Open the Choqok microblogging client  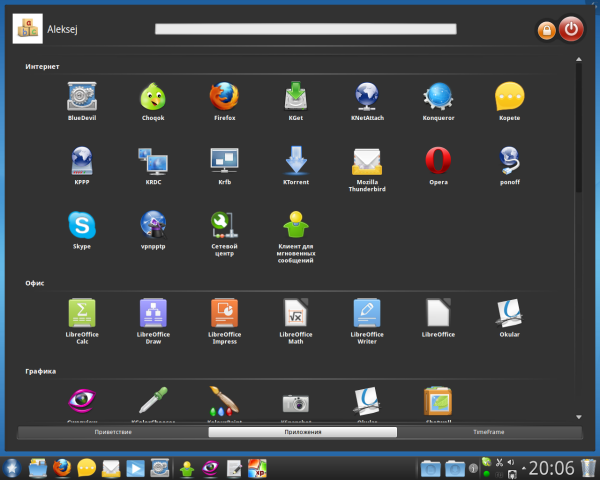[153, 101]
